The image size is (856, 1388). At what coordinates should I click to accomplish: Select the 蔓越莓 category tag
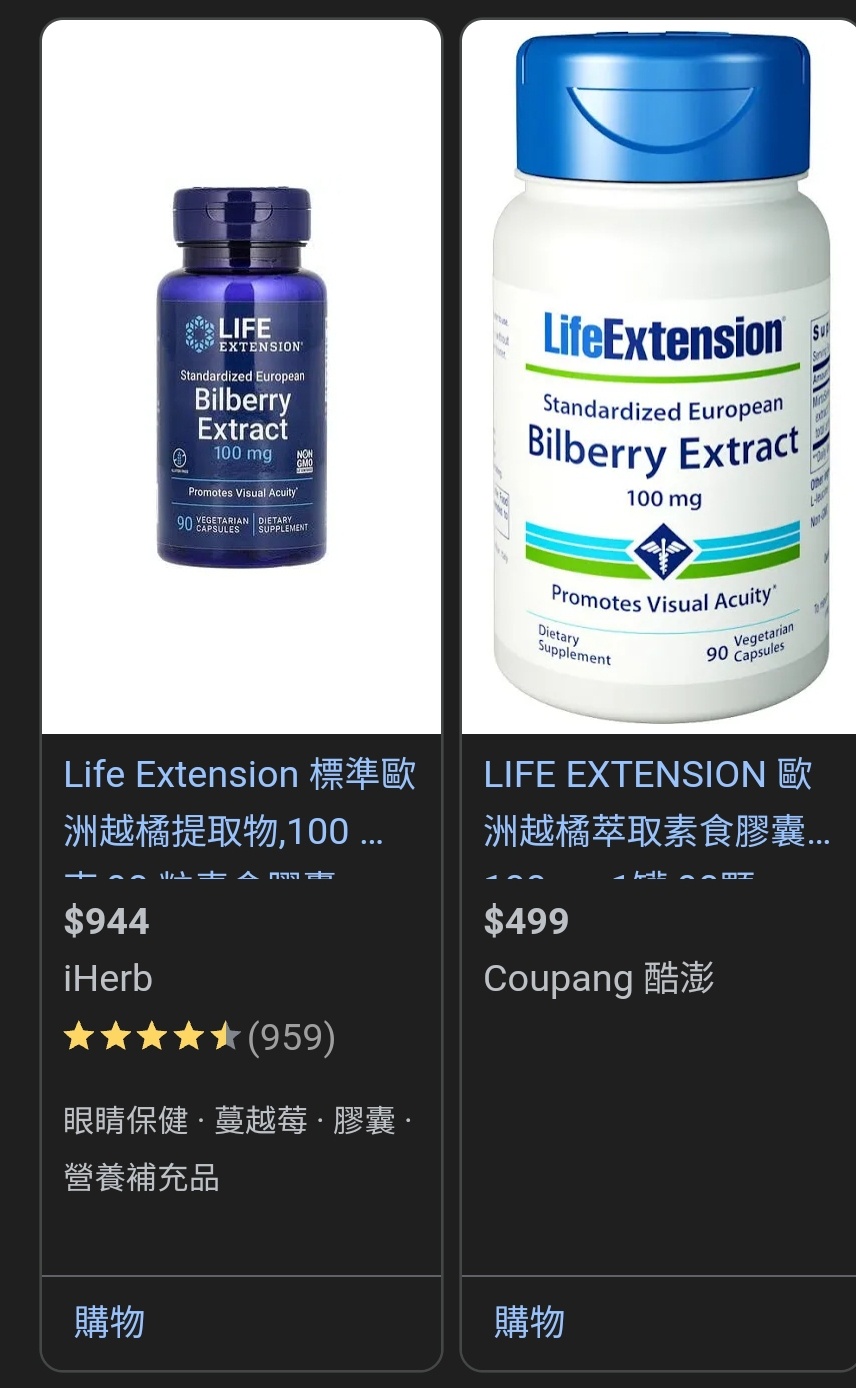click(261, 1120)
